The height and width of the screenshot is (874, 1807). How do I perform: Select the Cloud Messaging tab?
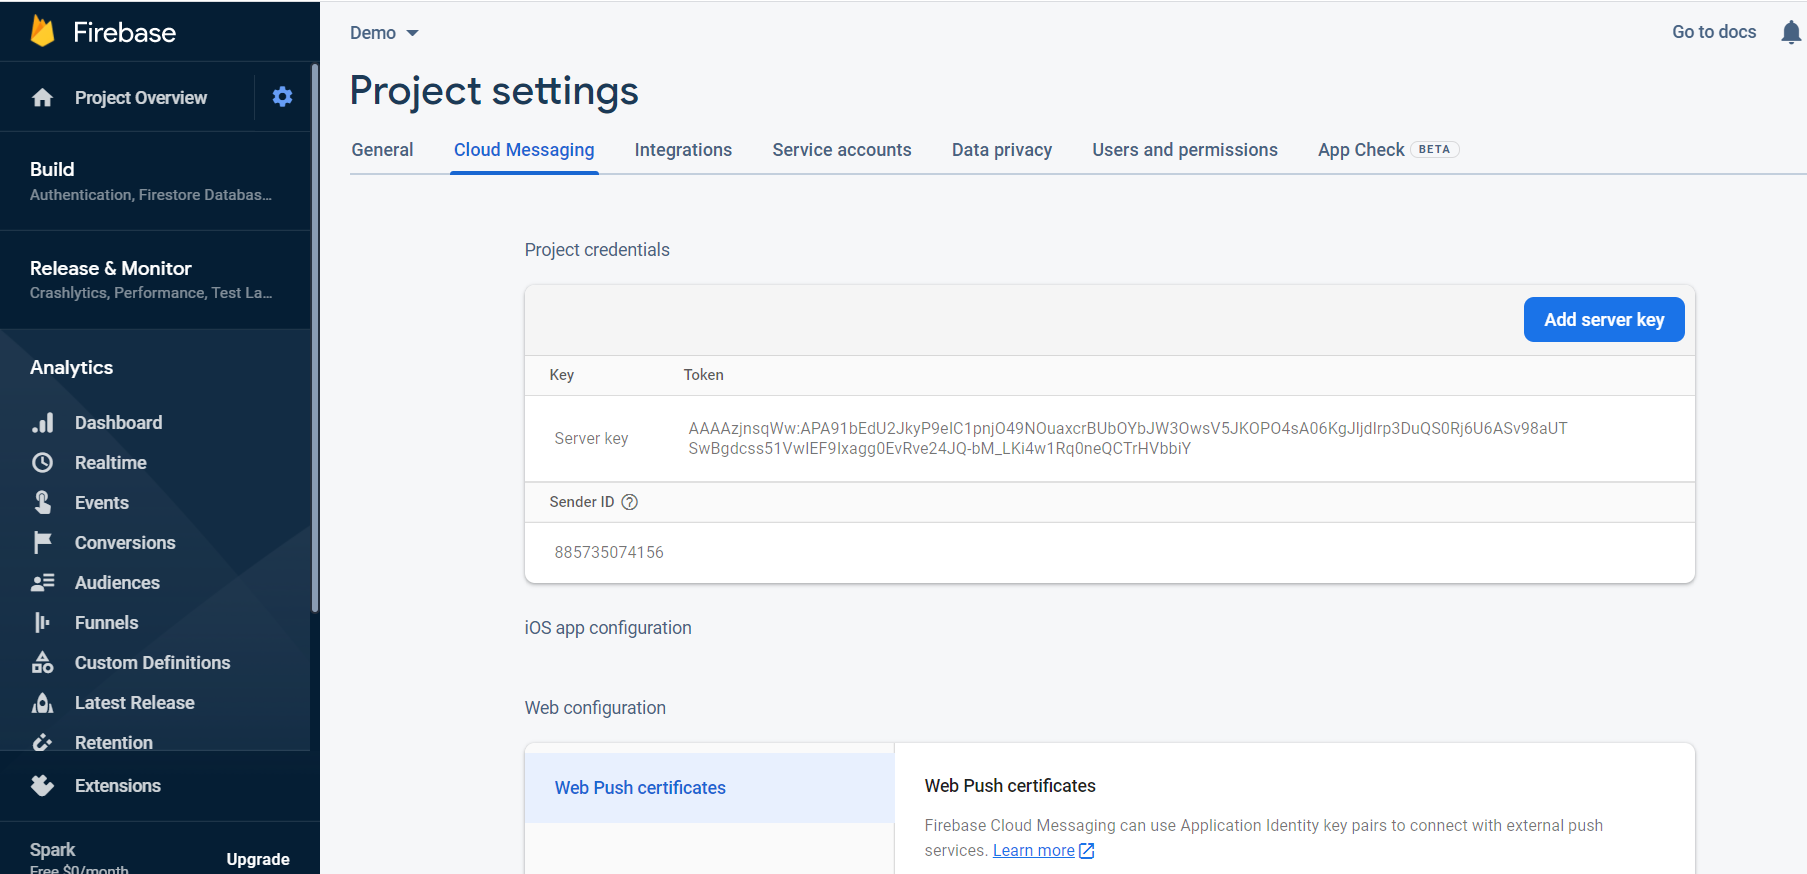(x=524, y=150)
